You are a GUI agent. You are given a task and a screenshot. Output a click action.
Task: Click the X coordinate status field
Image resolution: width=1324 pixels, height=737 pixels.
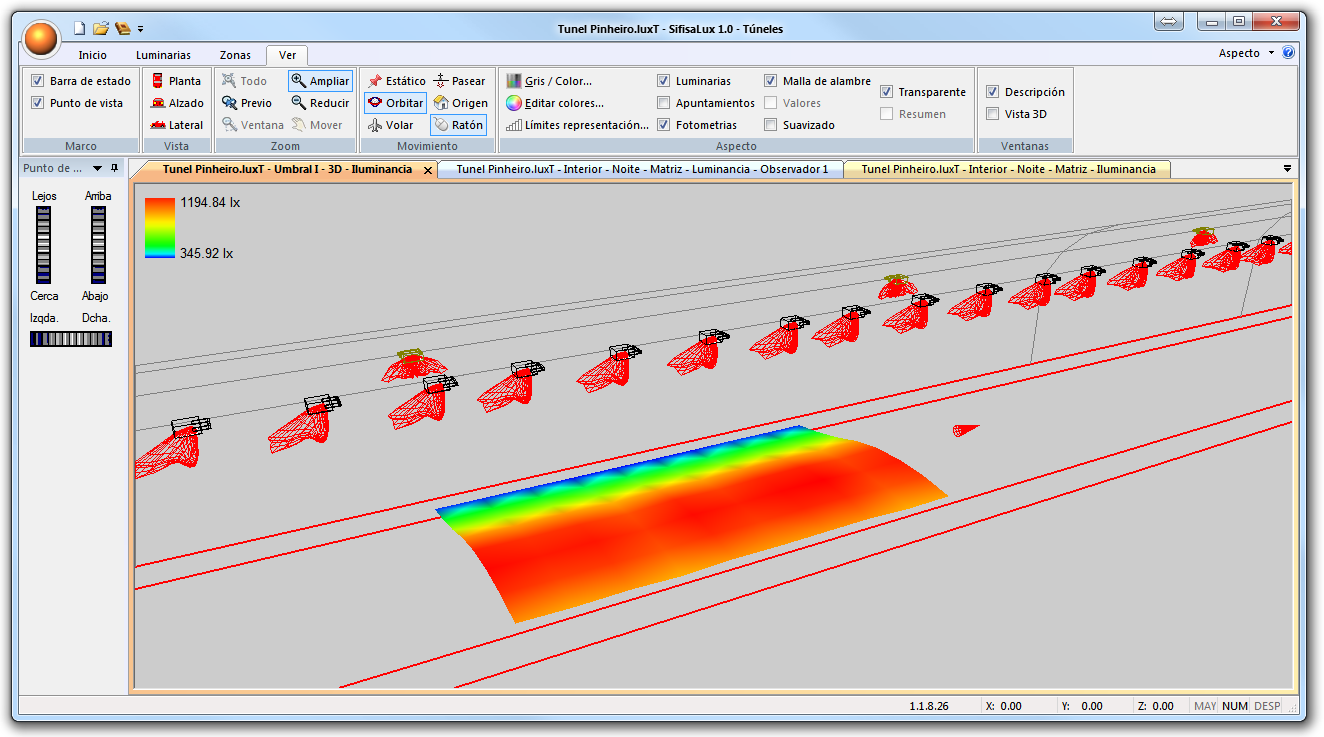[1017, 706]
